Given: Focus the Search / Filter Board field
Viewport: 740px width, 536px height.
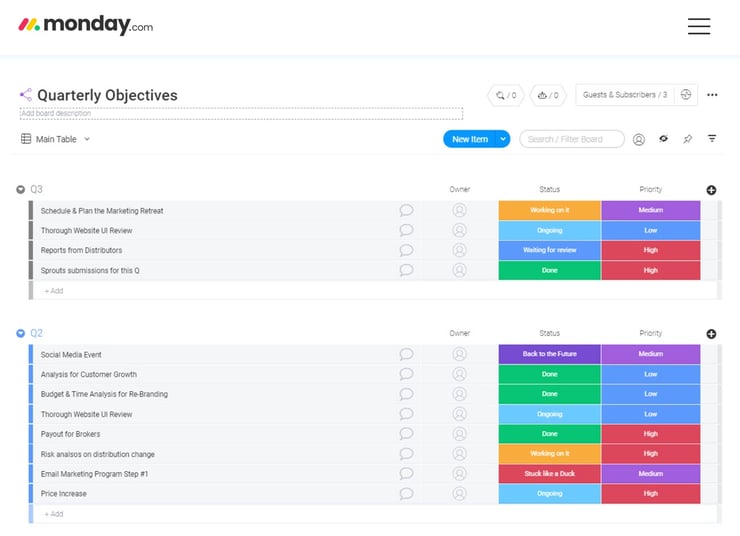Looking at the screenshot, I should click(572, 139).
